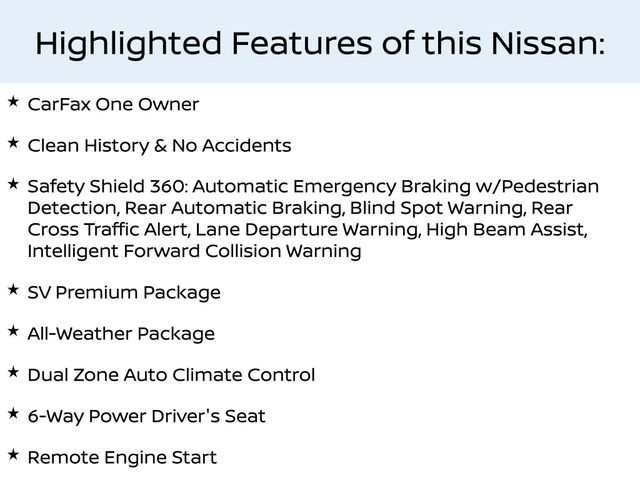This screenshot has height=480, width=640.
Task: Select the 6-Way Power Driver's Seat text
Action: 146,417
